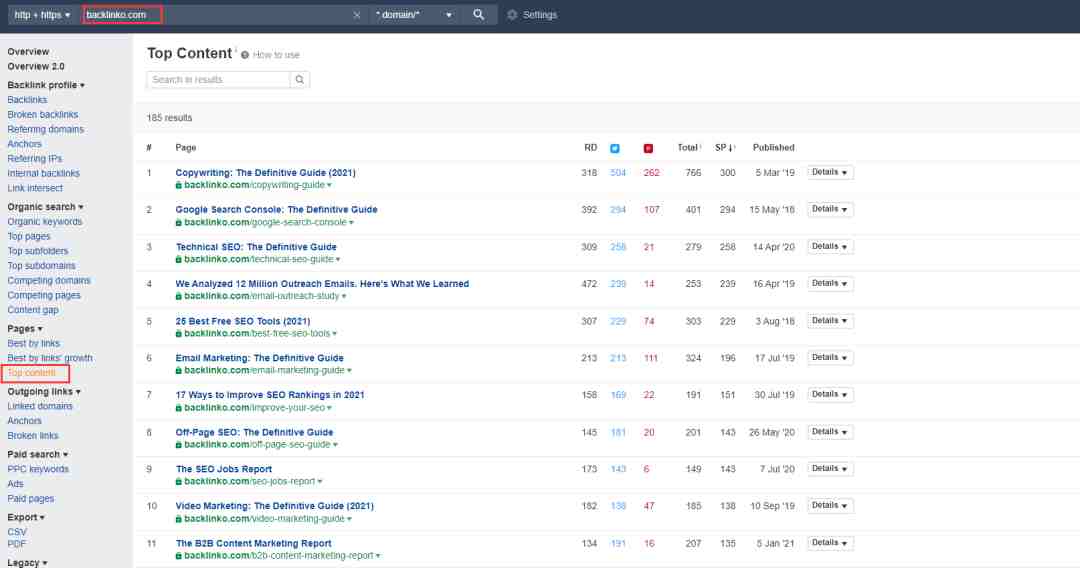Open Details dropdown for Copywriting guide row
Viewport: 1080px width, 568px height.
click(830, 172)
